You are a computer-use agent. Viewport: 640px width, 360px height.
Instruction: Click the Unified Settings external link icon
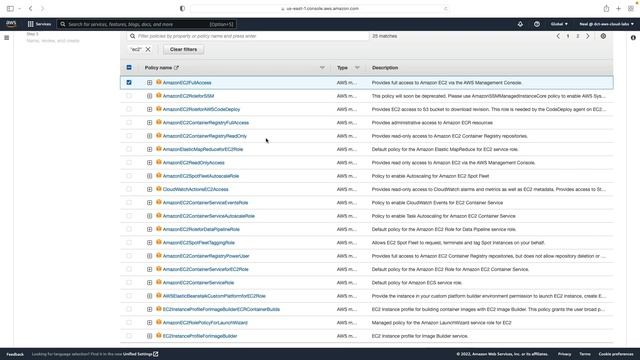click(156, 354)
